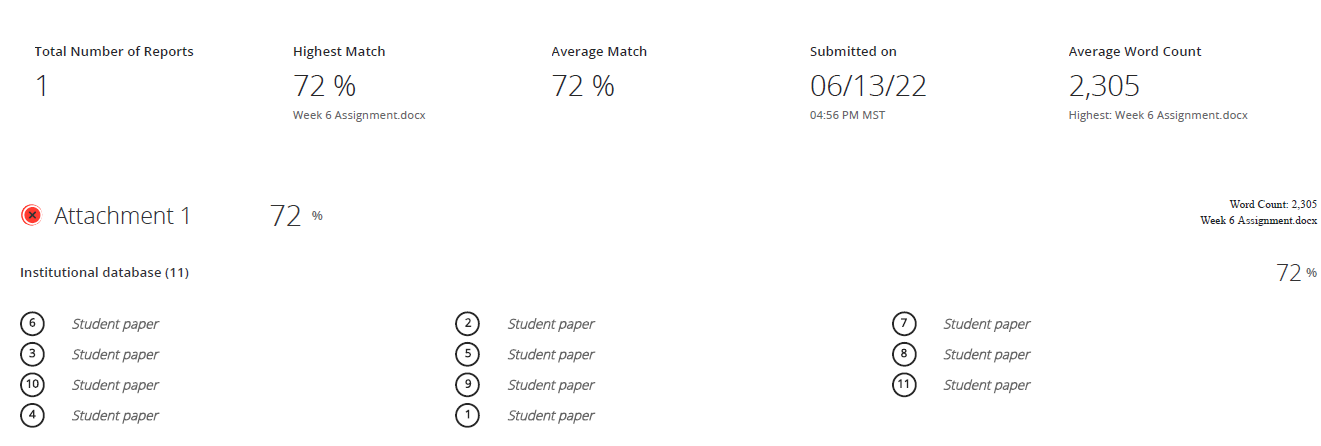Click the 72 % Institutional database match score

(1297, 272)
